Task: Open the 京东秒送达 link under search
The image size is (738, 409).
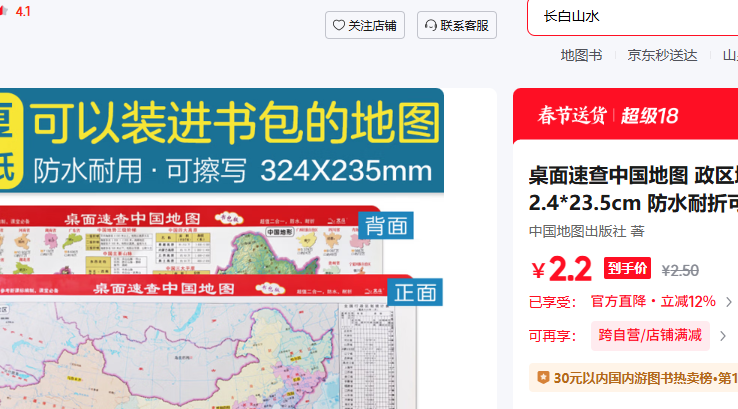Action: click(662, 55)
